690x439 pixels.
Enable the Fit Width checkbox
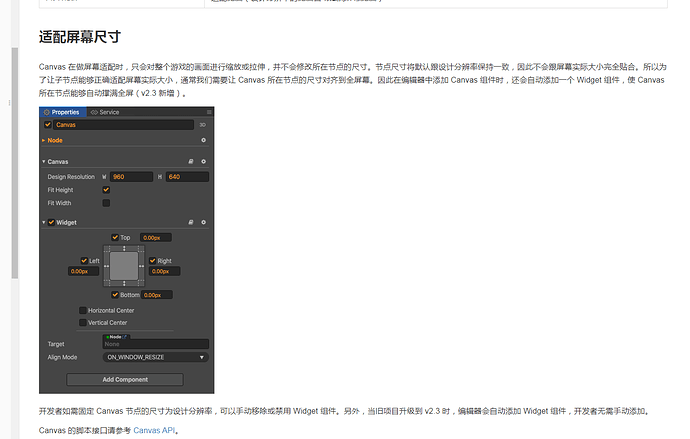point(106,203)
